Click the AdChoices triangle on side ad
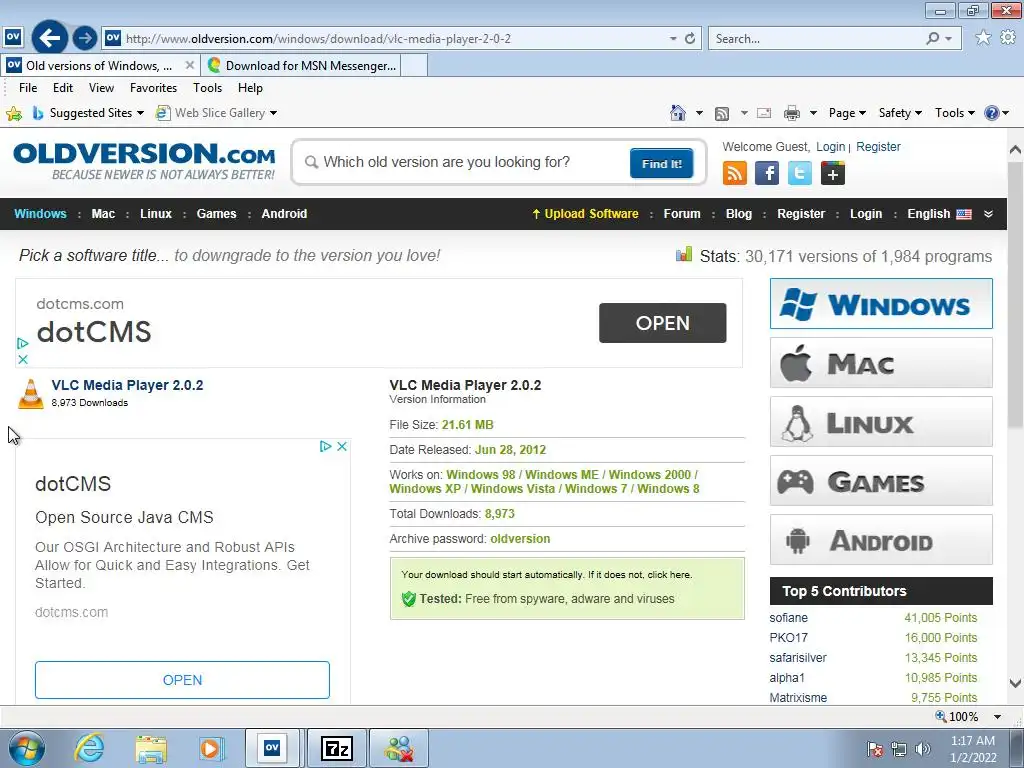This screenshot has height=768, width=1024. pos(325,447)
